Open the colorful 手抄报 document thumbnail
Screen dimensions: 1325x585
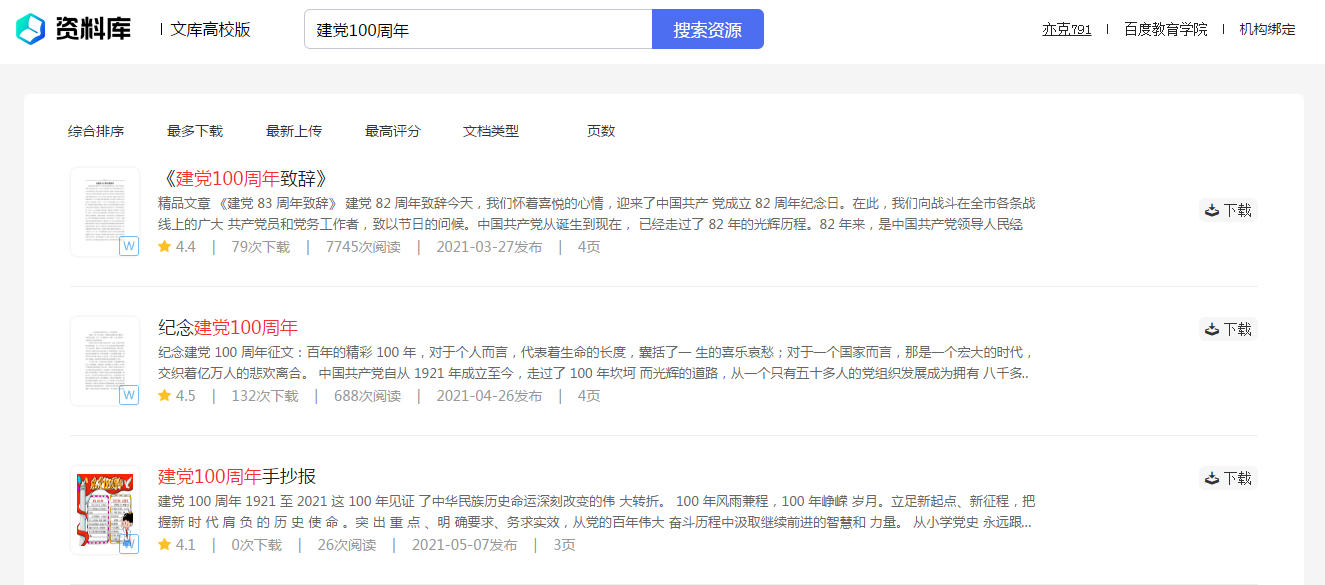click(105, 509)
